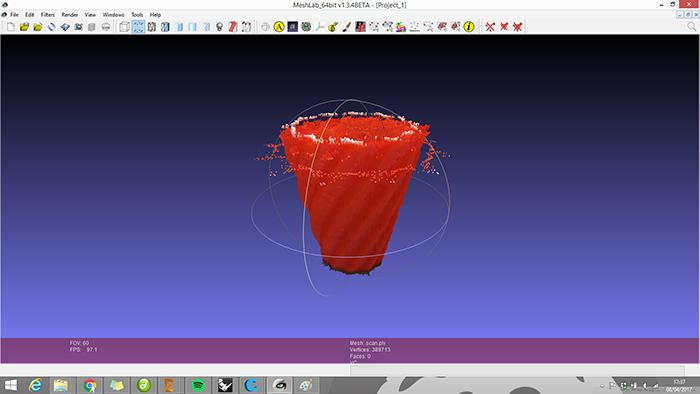Delete selected vertices (first red X)

[x=490, y=27]
